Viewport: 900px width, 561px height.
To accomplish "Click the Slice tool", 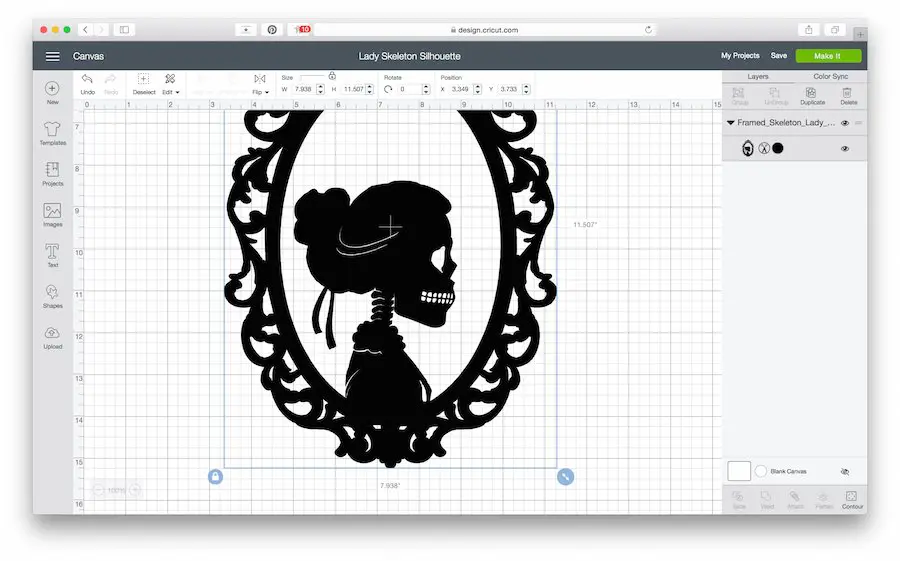I will 739,499.
